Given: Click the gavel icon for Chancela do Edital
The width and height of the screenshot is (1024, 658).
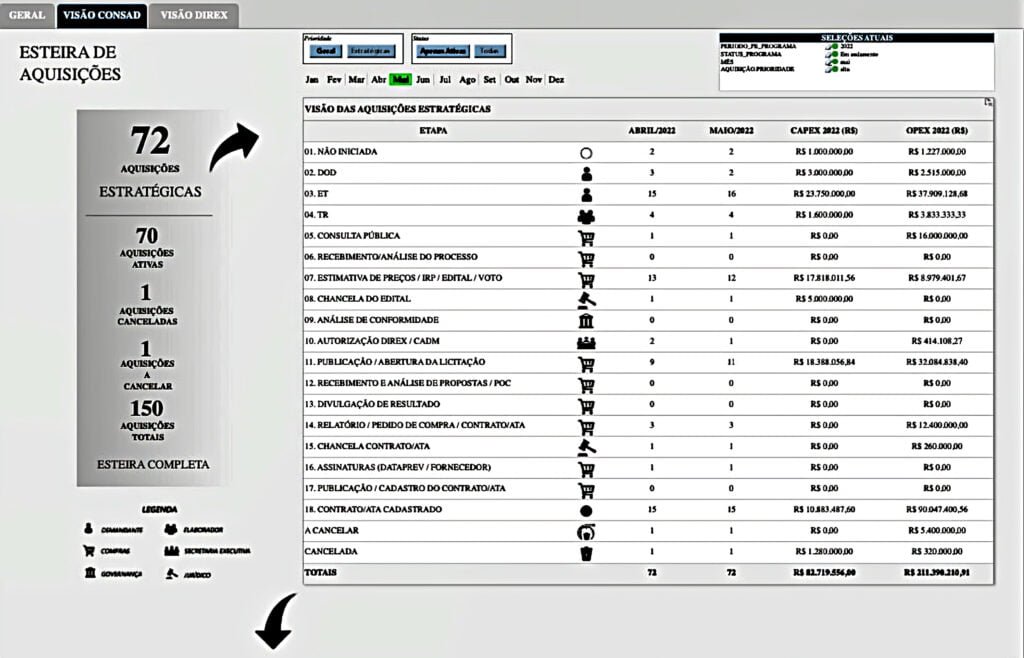Looking at the screenshot, I should point(586,299).
